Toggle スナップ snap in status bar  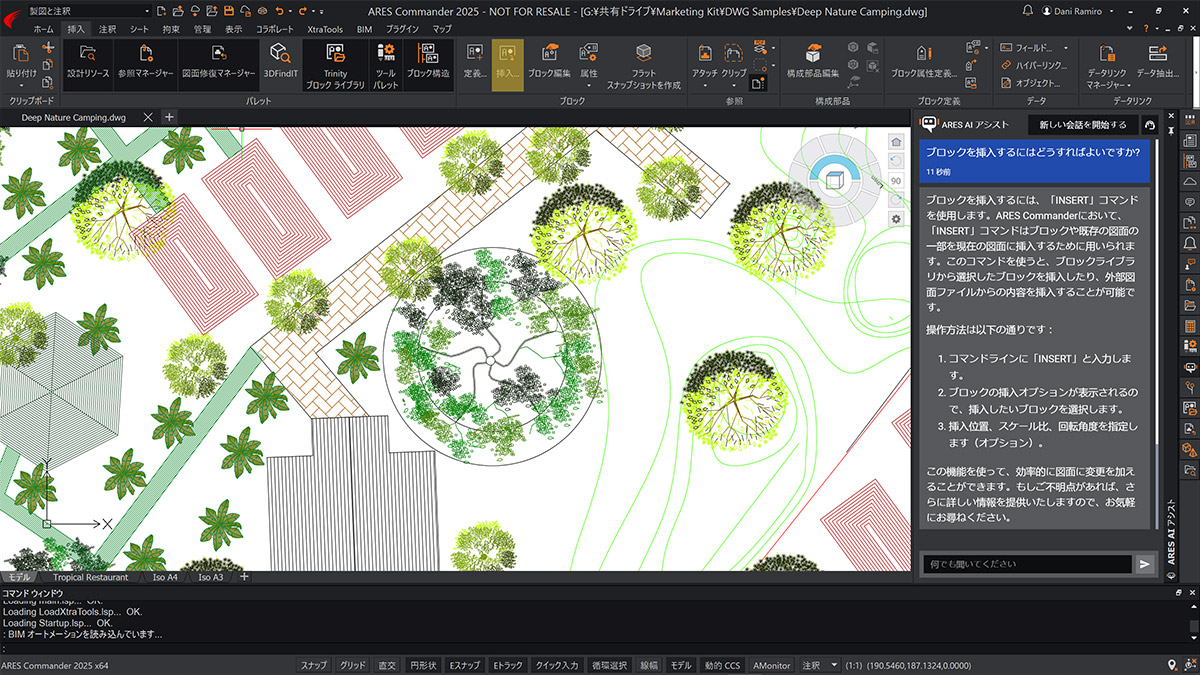point(314,665)
